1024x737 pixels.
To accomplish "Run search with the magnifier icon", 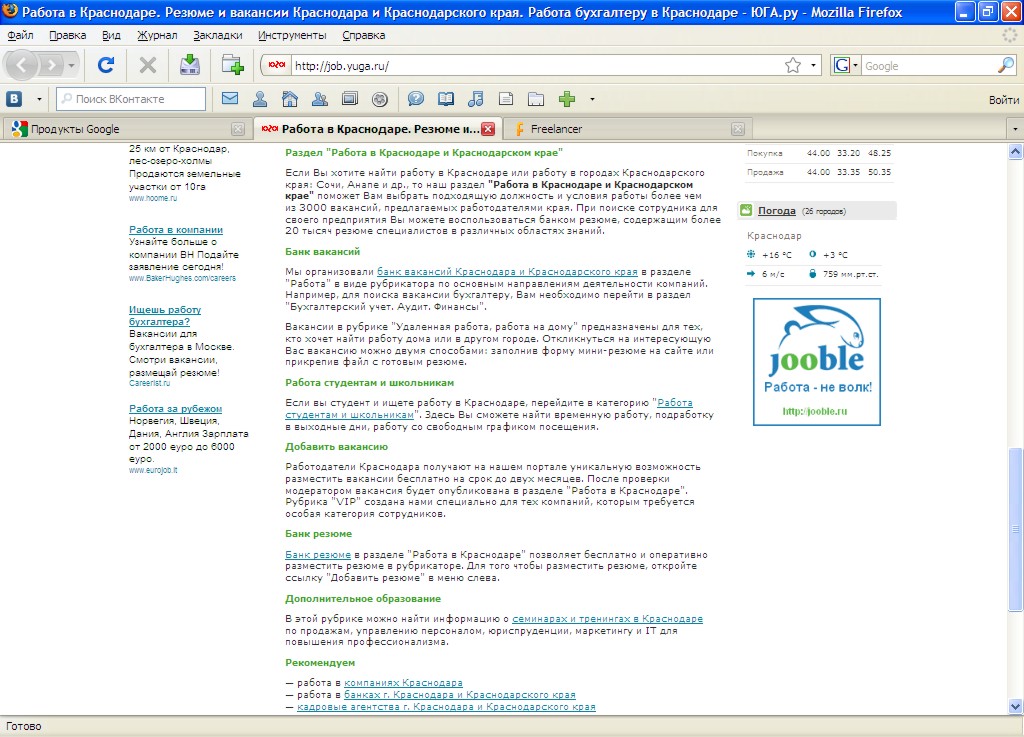I will click(1006, 65).
